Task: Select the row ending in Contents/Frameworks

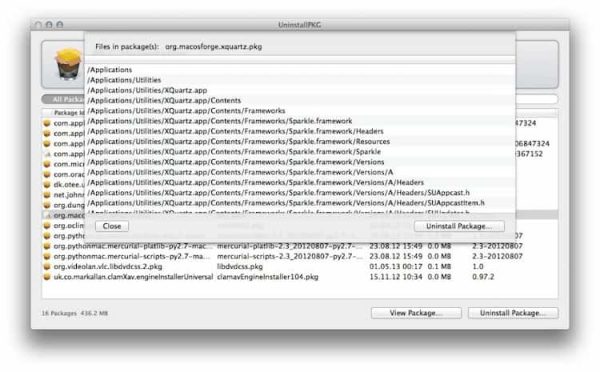Action: click(300, 111)
